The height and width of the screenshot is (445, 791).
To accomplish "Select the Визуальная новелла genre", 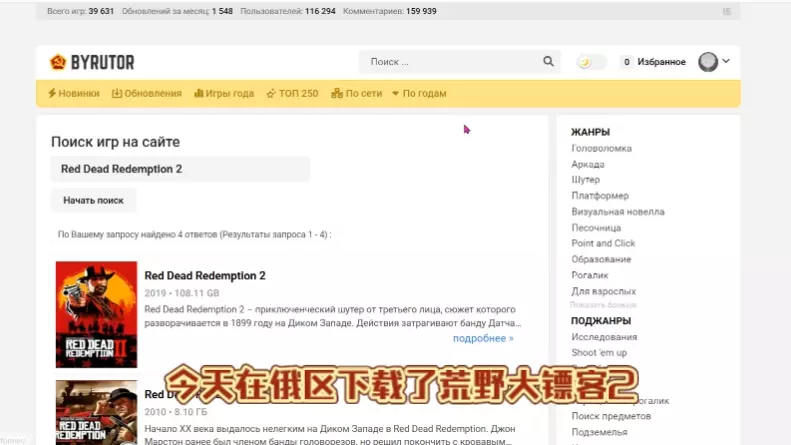I will [617, 211].
